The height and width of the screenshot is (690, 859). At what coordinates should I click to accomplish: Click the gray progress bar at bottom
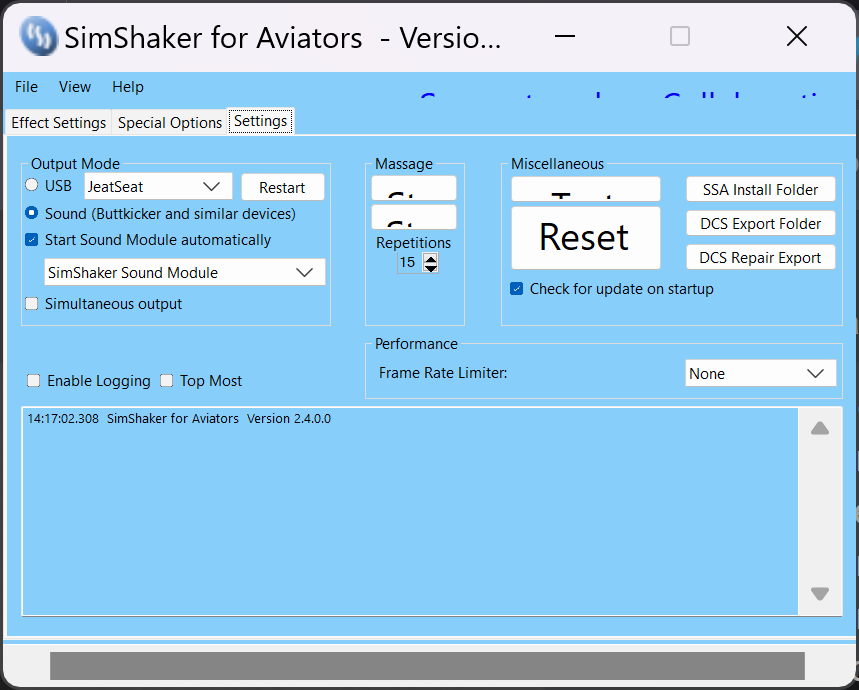(x=427, y=665)
